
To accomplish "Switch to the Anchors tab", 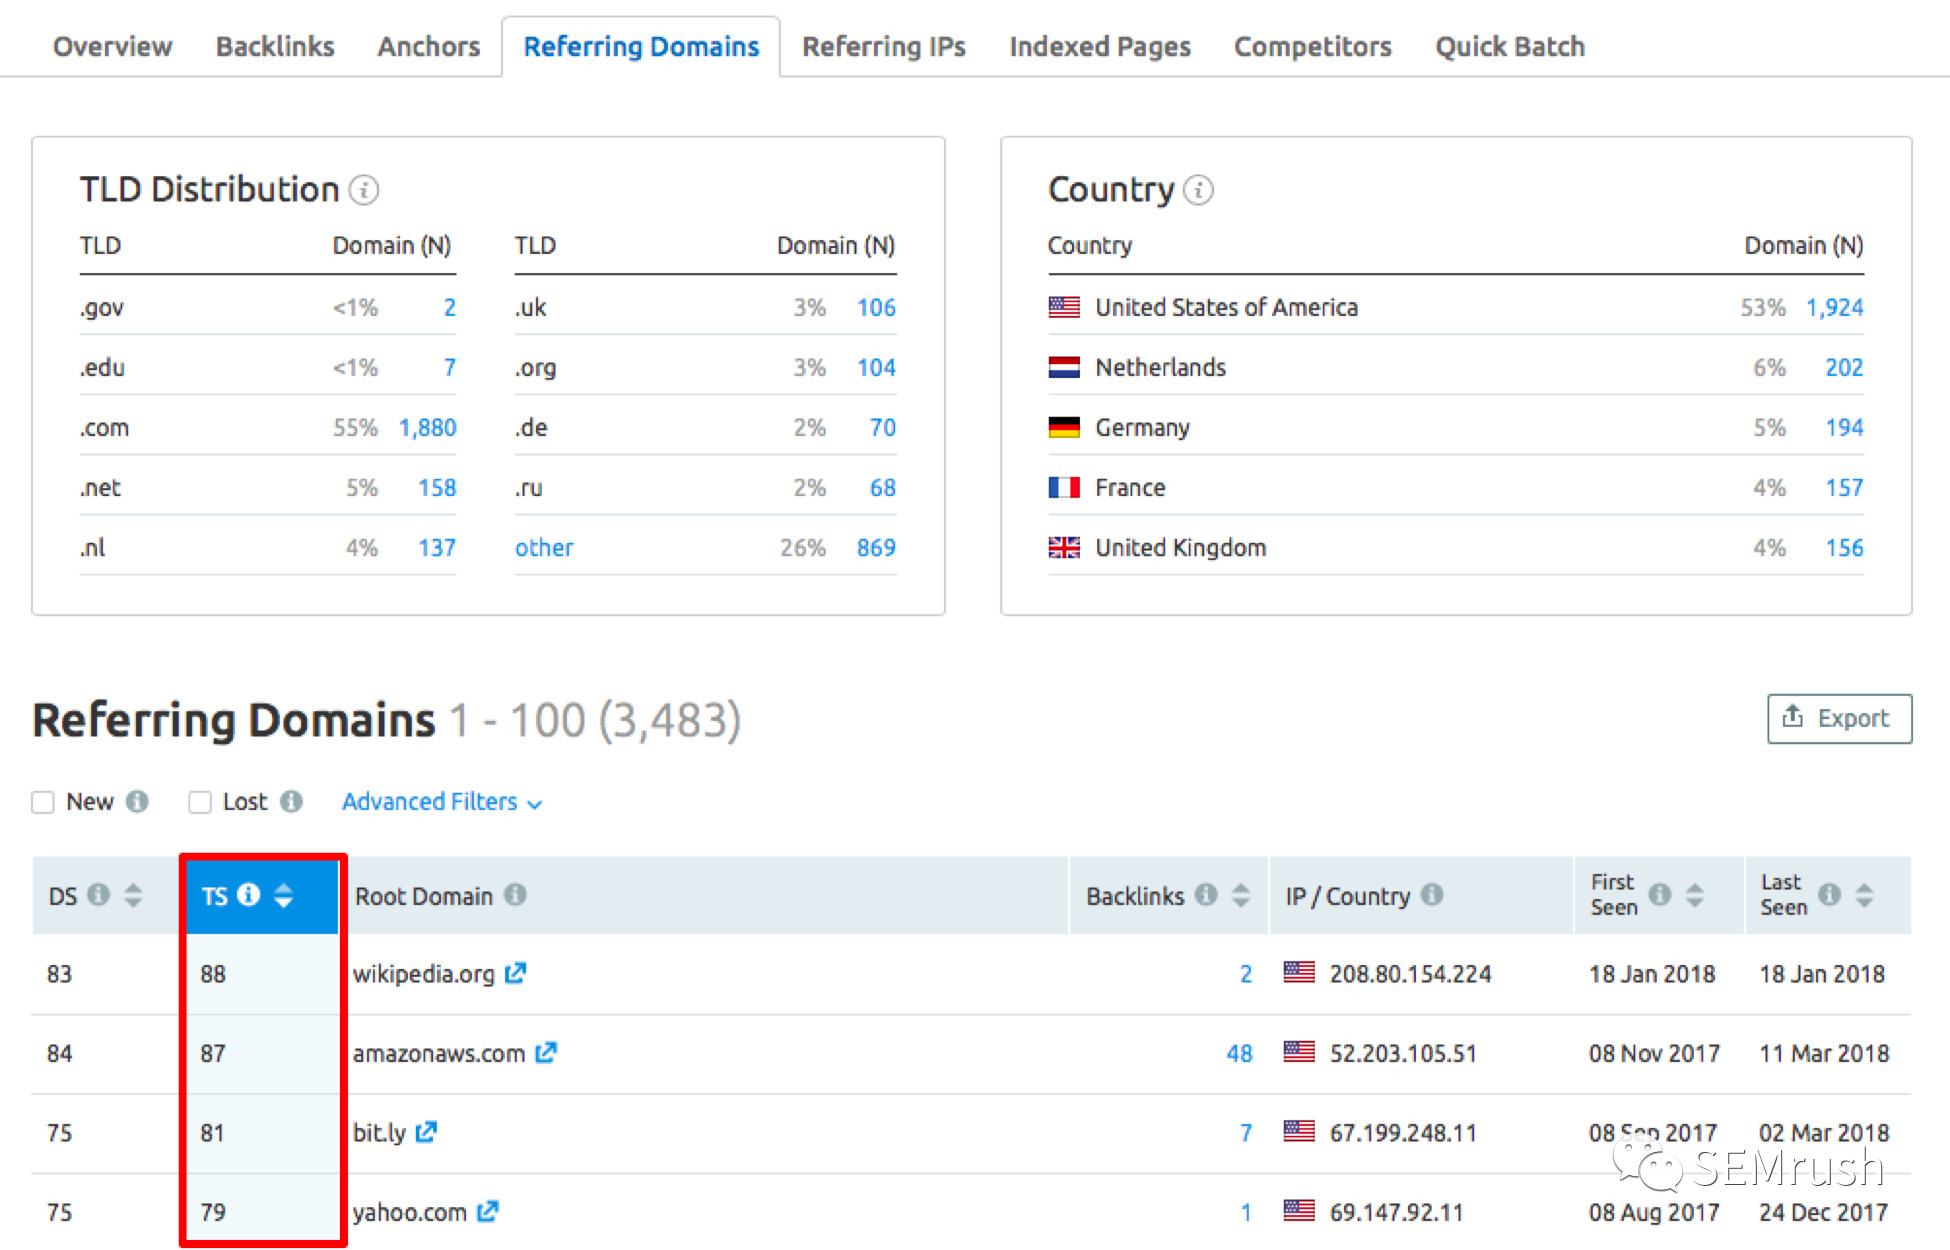I will tap(428, 46).
